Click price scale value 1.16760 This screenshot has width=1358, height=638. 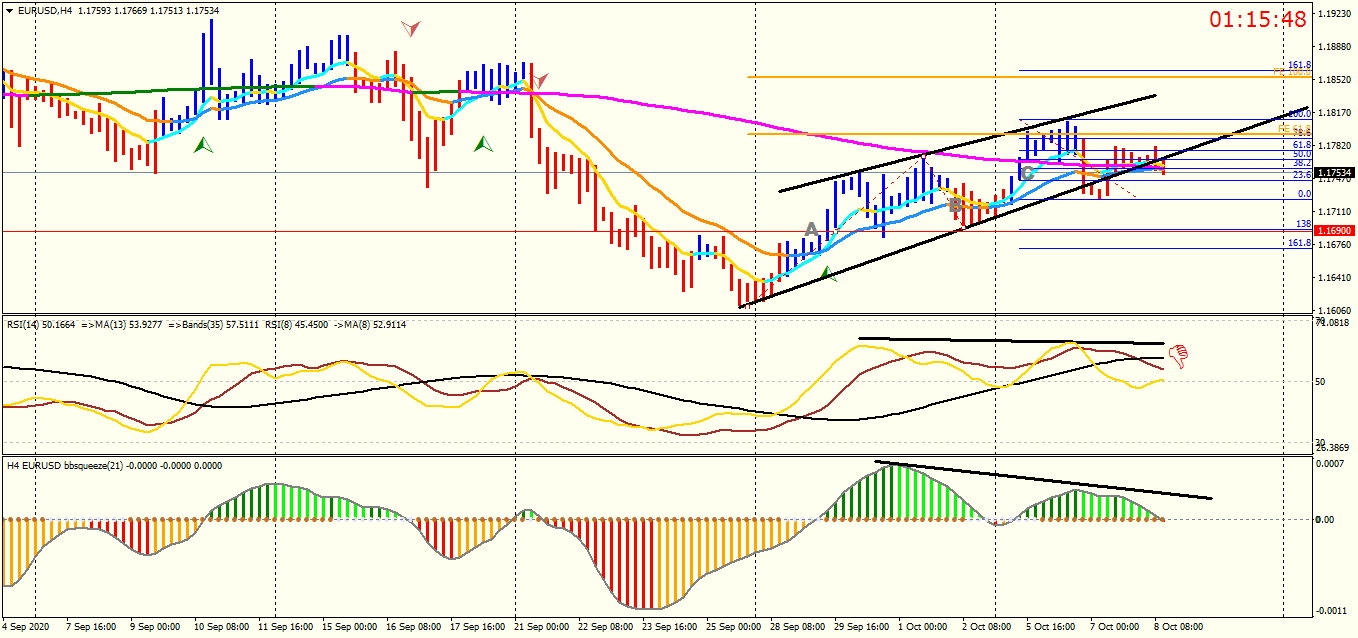pyautogui.click(x=1336, y=245)
